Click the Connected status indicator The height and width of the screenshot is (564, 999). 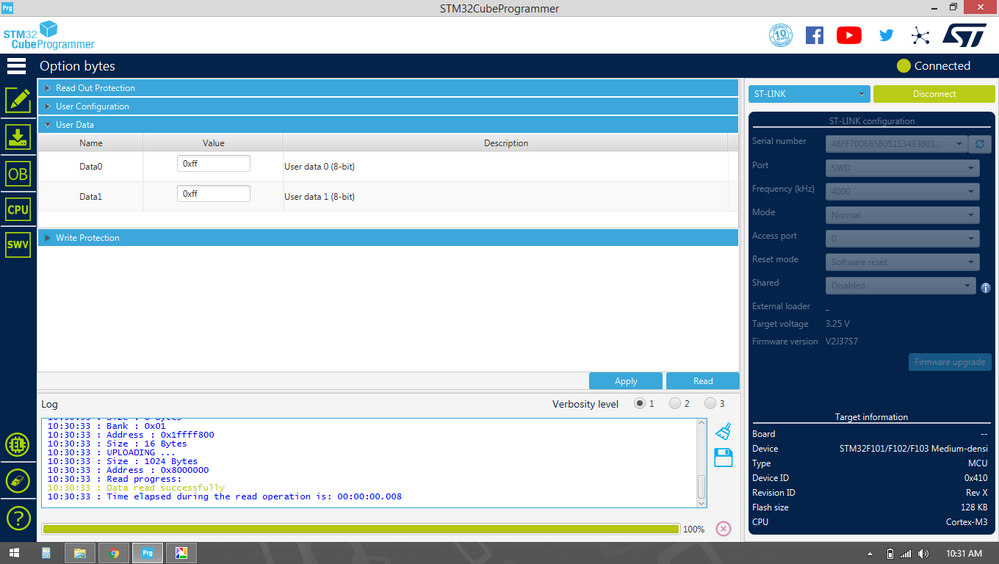(933, 66)
